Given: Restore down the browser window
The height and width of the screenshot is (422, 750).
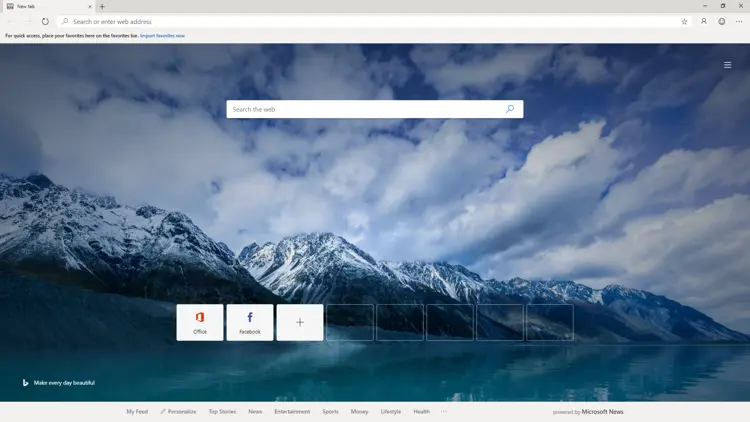Looking at the screenshot, I should 723,6.
